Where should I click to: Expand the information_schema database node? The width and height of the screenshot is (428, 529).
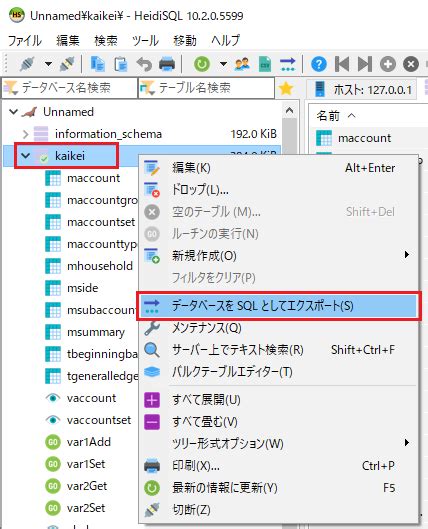(x=26, y=134)
